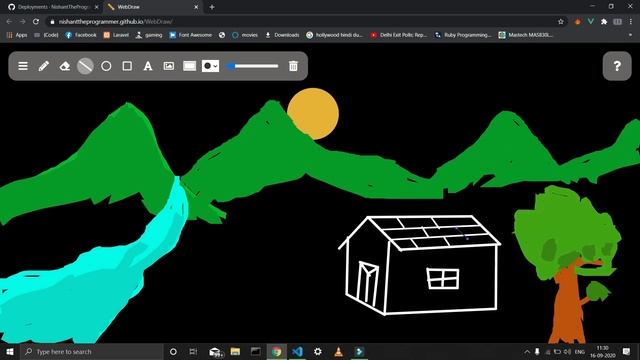
Task: Click the taskbar clock and date
Action: coord(603,351)
